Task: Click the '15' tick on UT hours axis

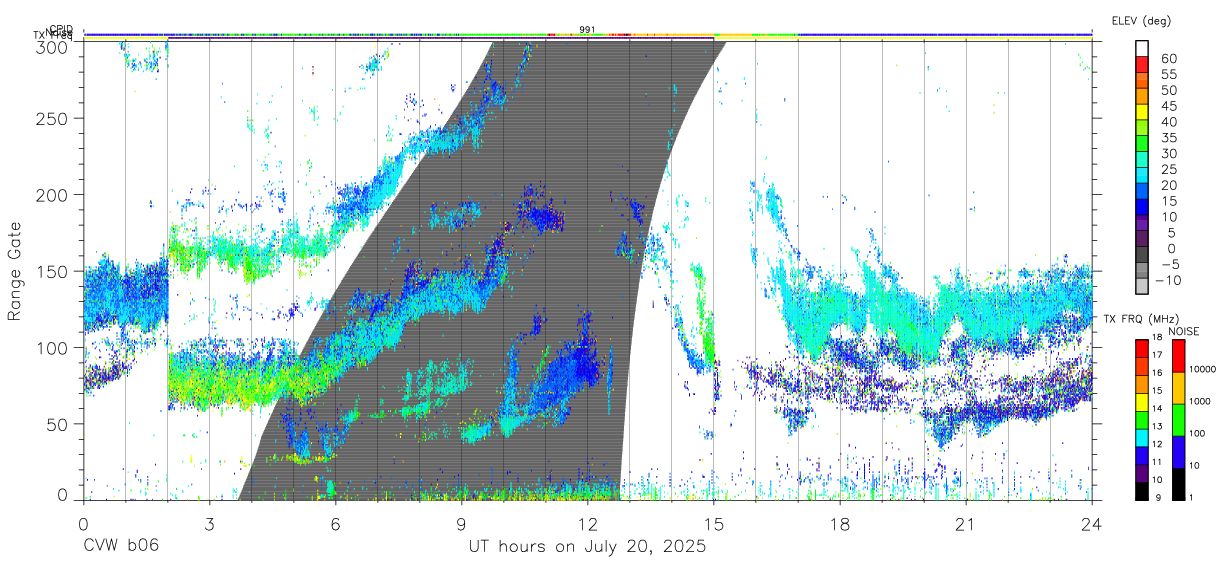Action: [x=713, y=525]
